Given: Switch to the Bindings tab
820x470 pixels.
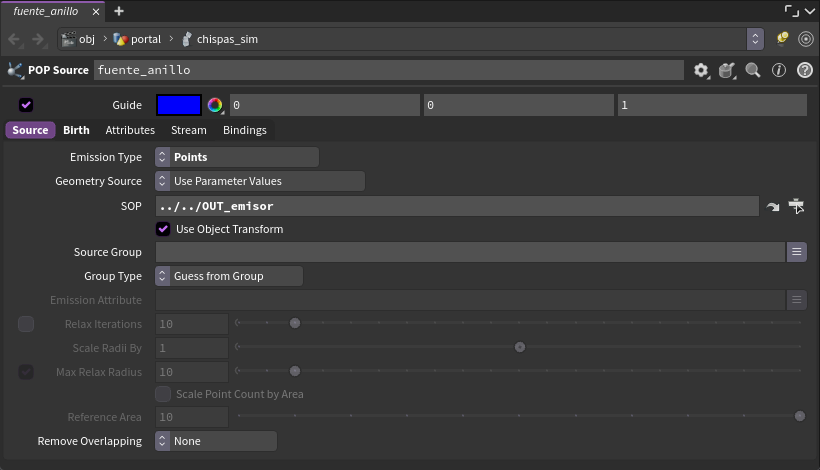Looking at the screenshot, I should click(245, 130).
